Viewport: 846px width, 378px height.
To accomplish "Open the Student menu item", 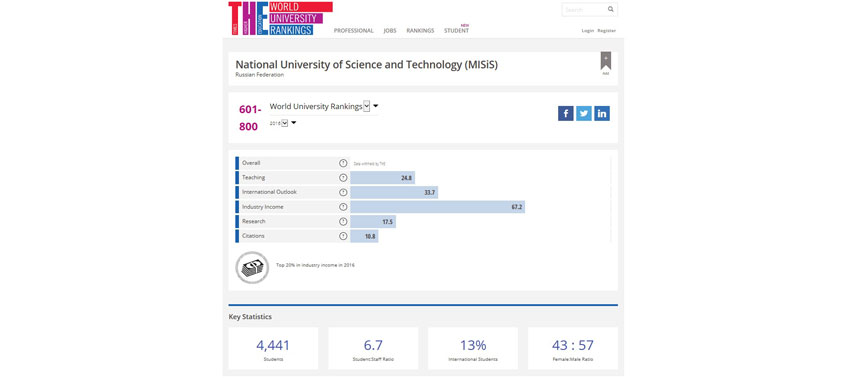I will point(456,31).
